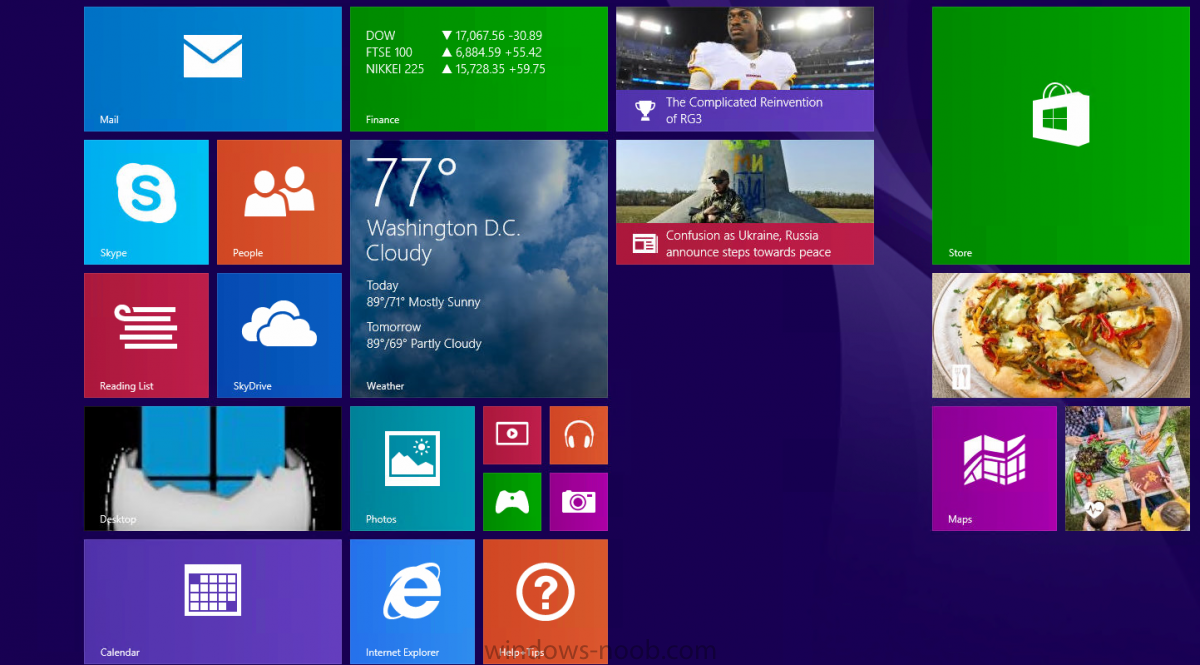The width and height of the screenshot is (1200, 665).
Task: Click Tomorrow's 89°/69° Partly Cloudy forecast
Action: point(424,335)
